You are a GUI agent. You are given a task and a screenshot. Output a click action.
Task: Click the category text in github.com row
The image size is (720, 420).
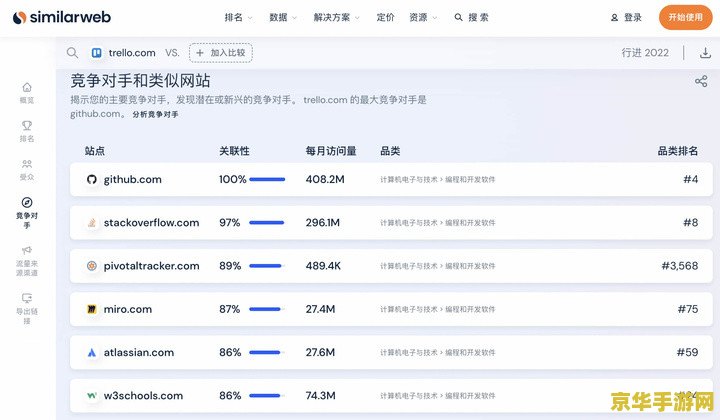coord(438,179)
